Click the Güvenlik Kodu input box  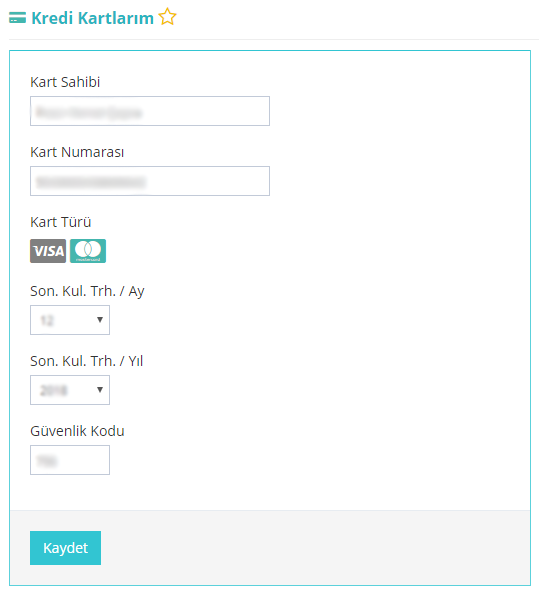pyautogui.click(x=70, y=460)
